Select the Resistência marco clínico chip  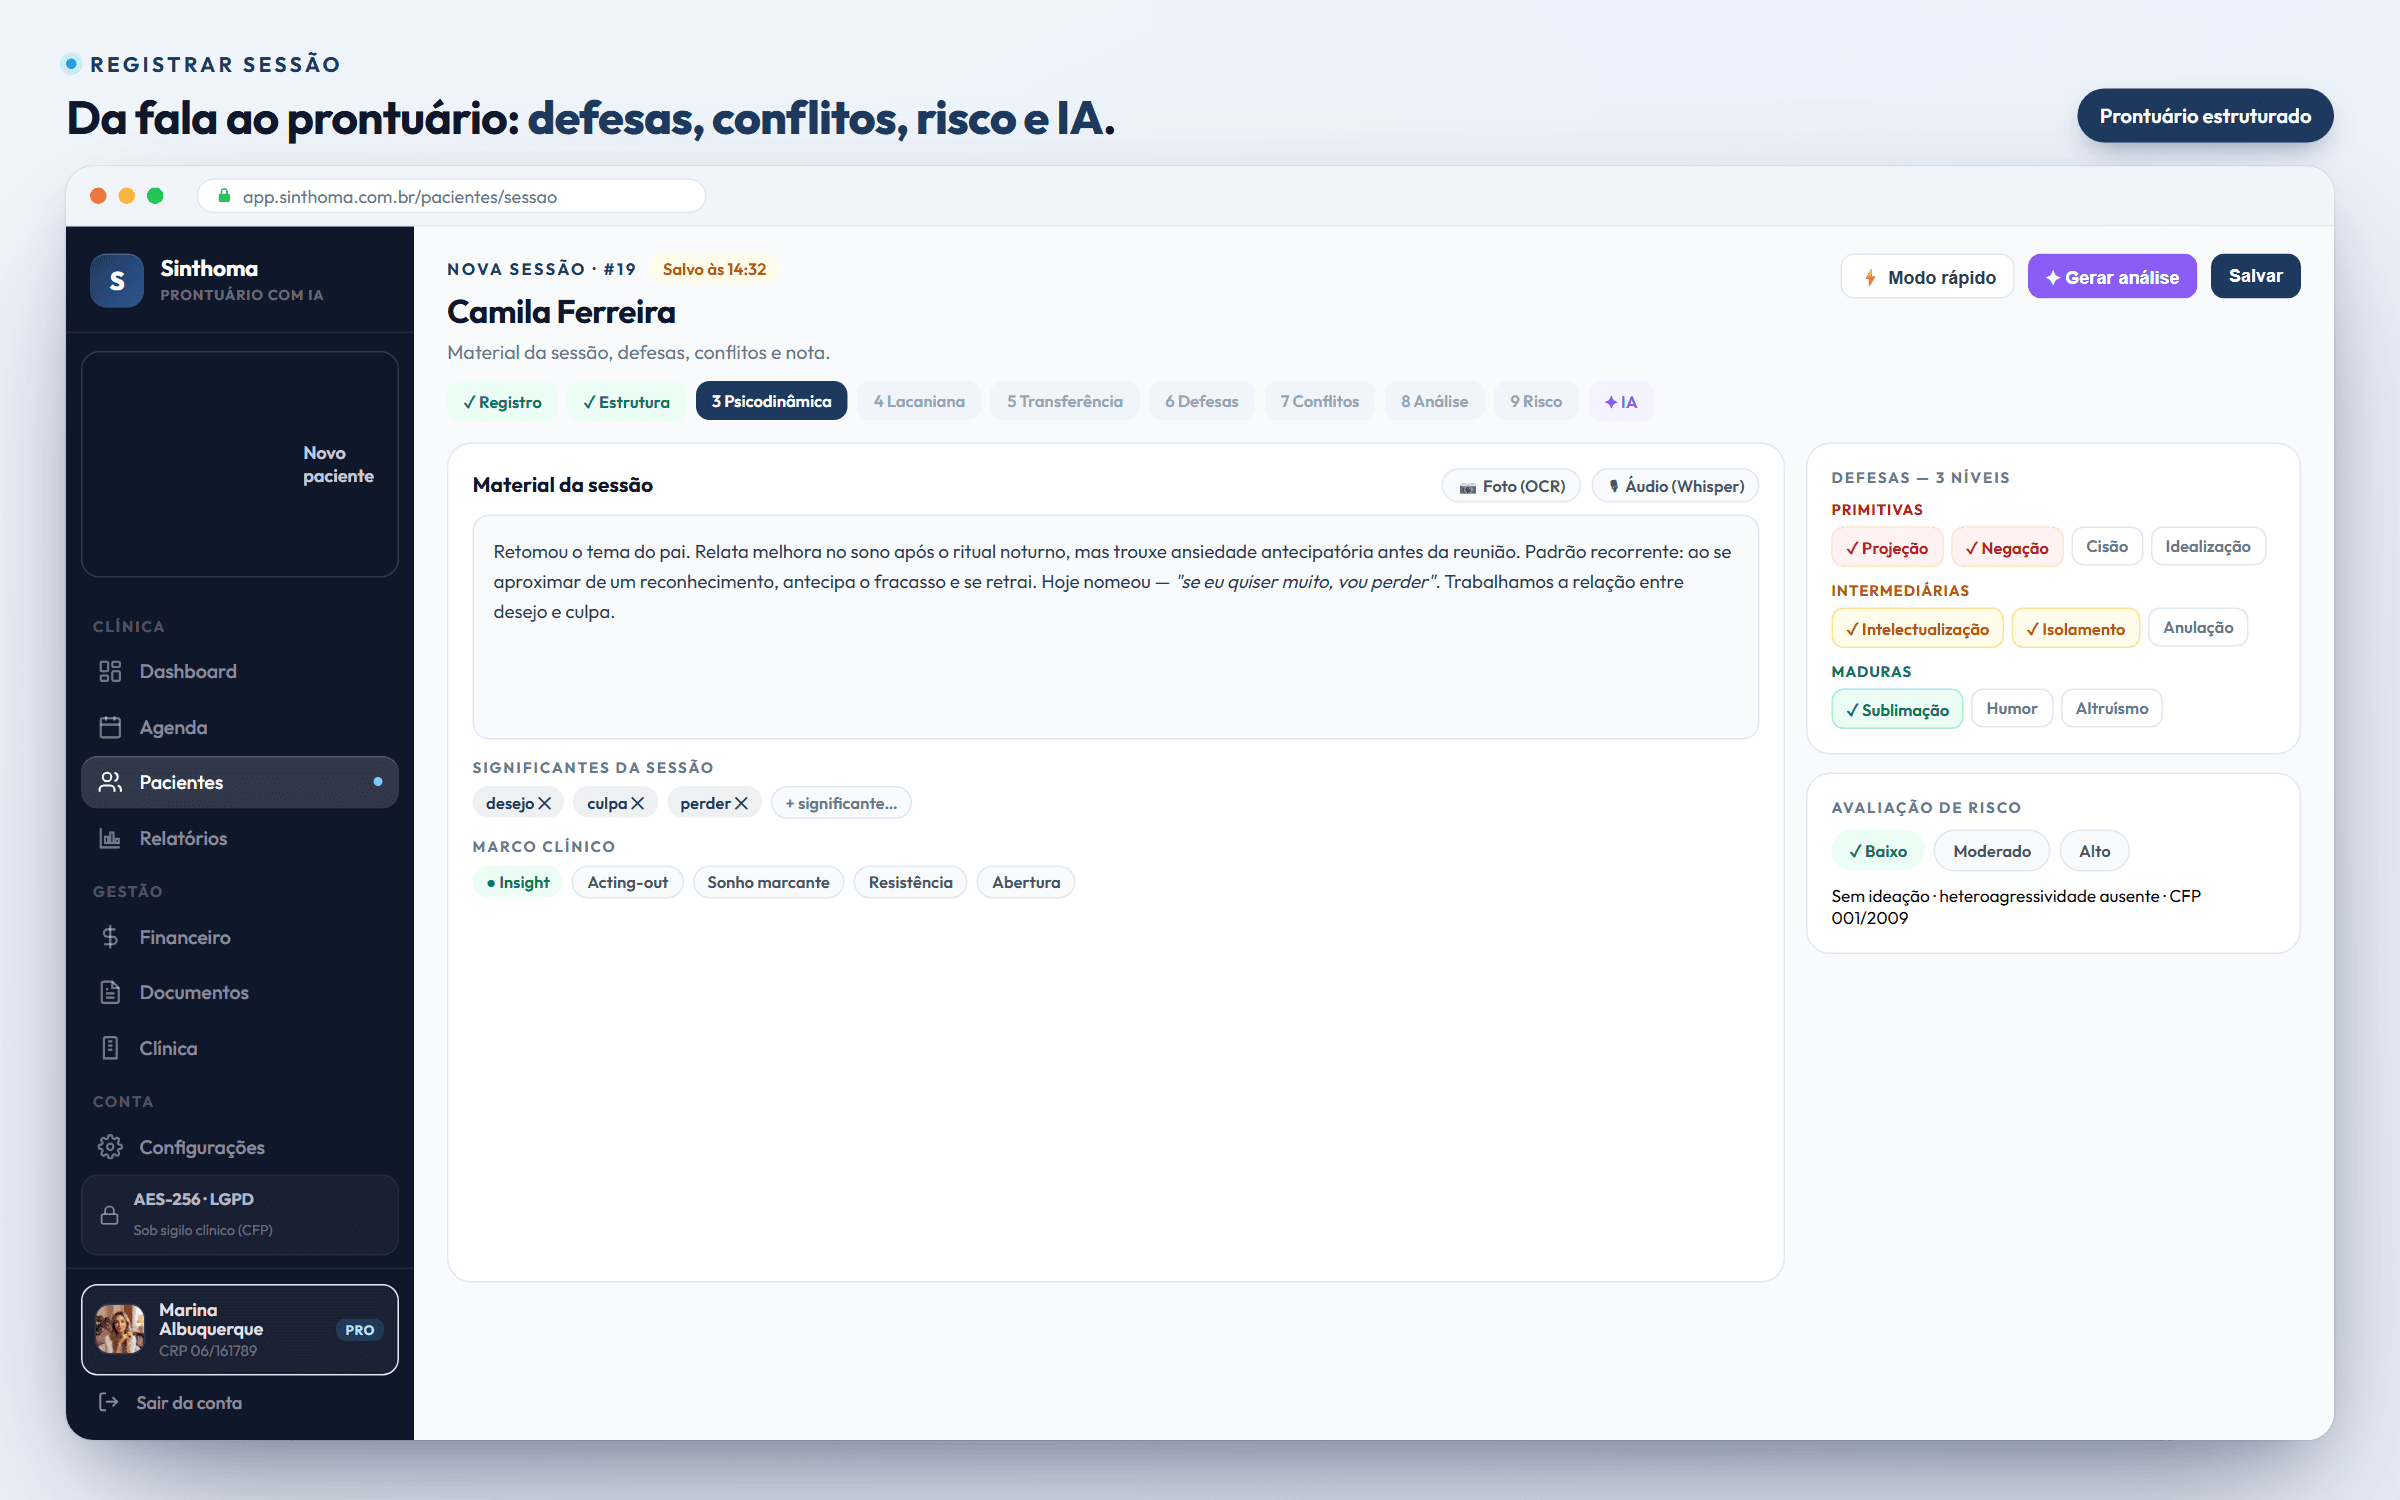click(910, 882)
